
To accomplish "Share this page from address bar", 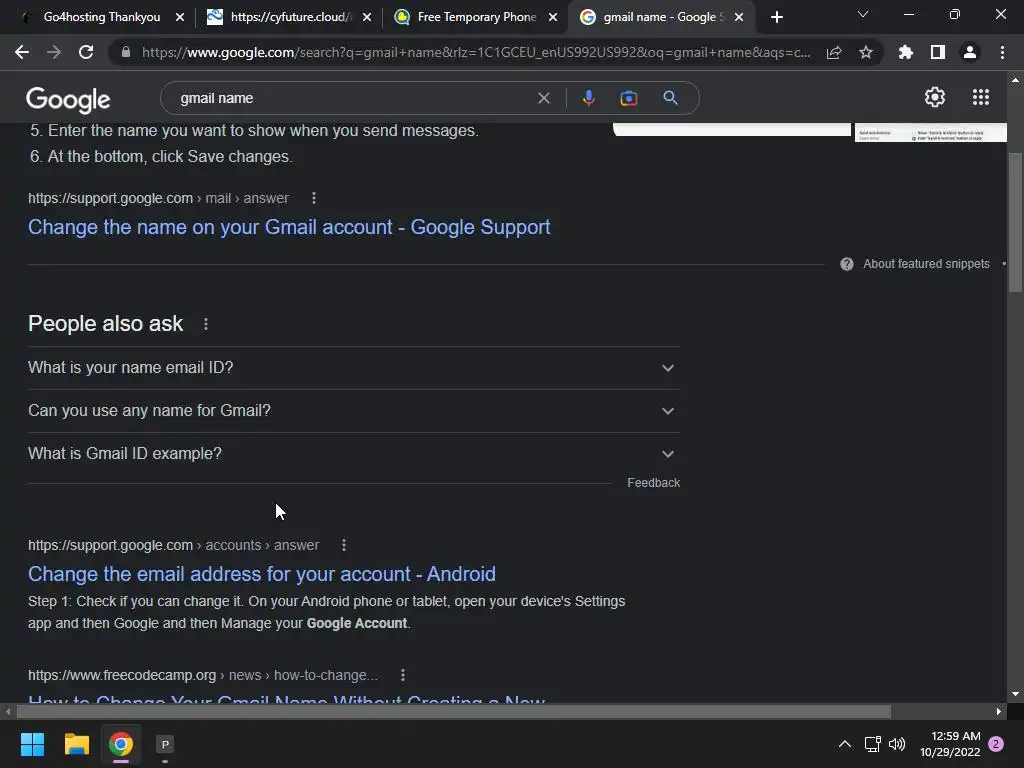I will click(x=834, y=52).
